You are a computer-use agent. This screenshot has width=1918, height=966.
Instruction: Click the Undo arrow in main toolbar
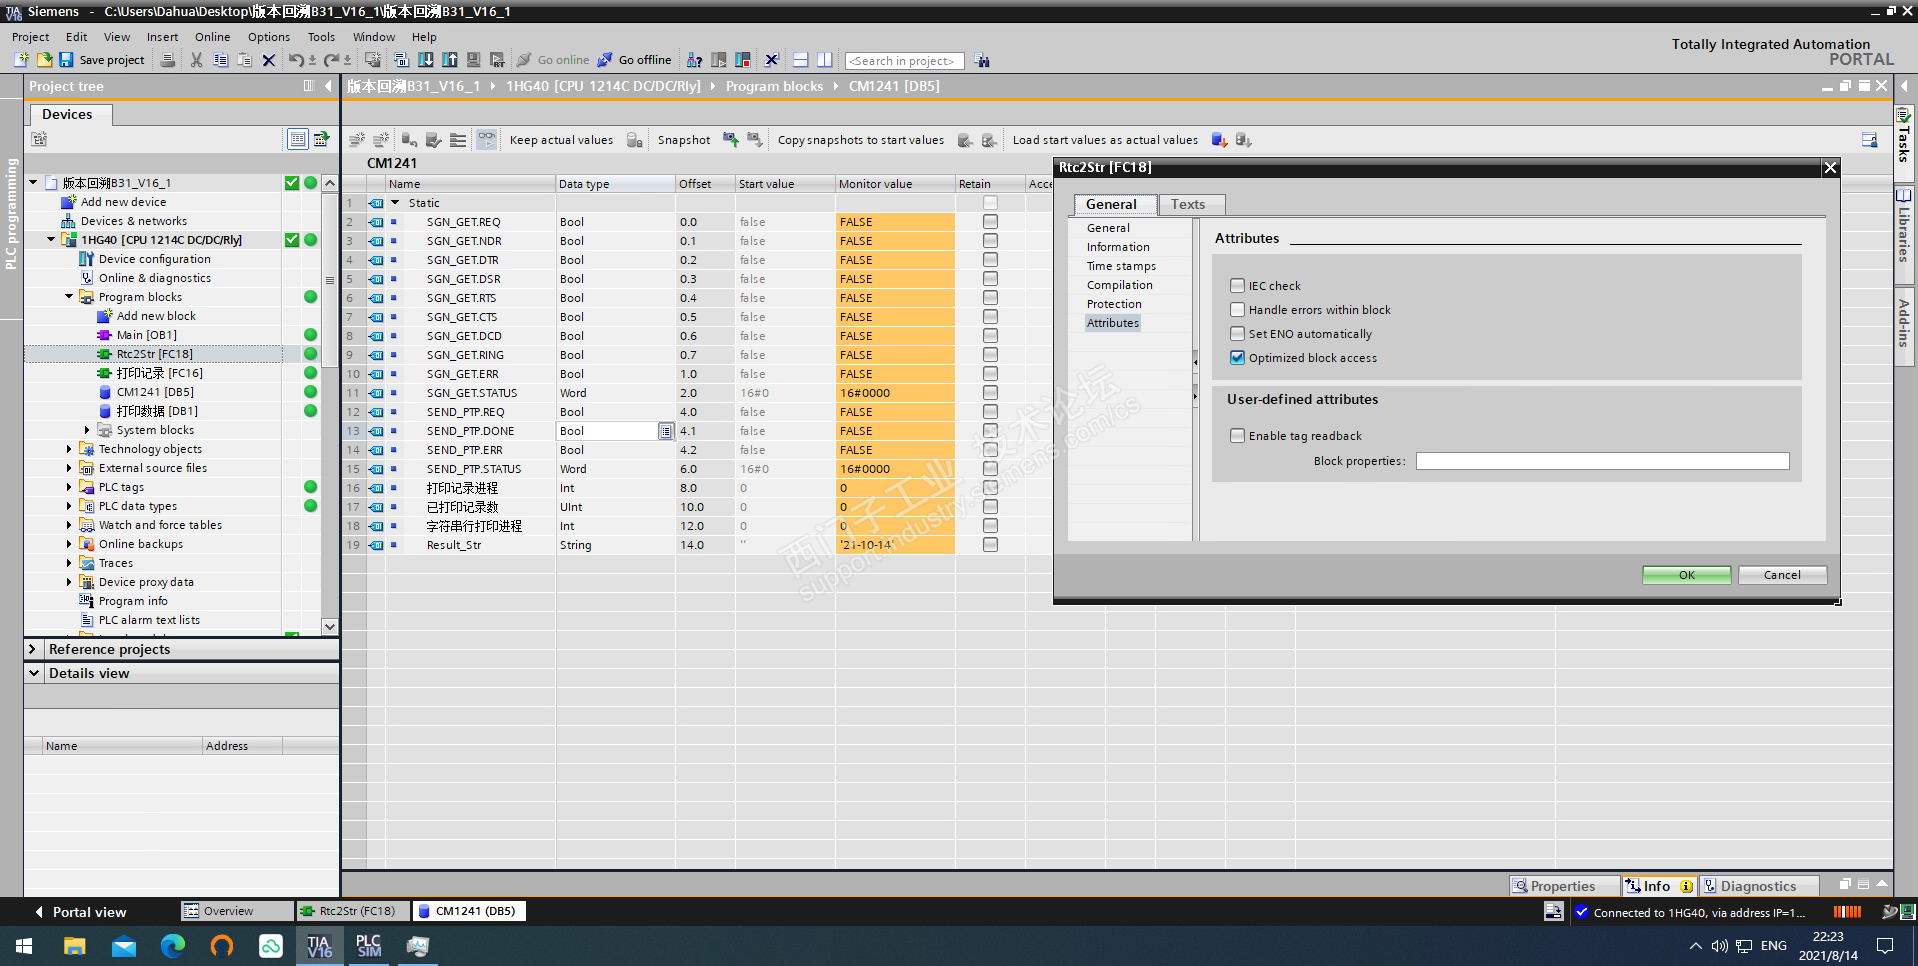click(x=295, y=60)
